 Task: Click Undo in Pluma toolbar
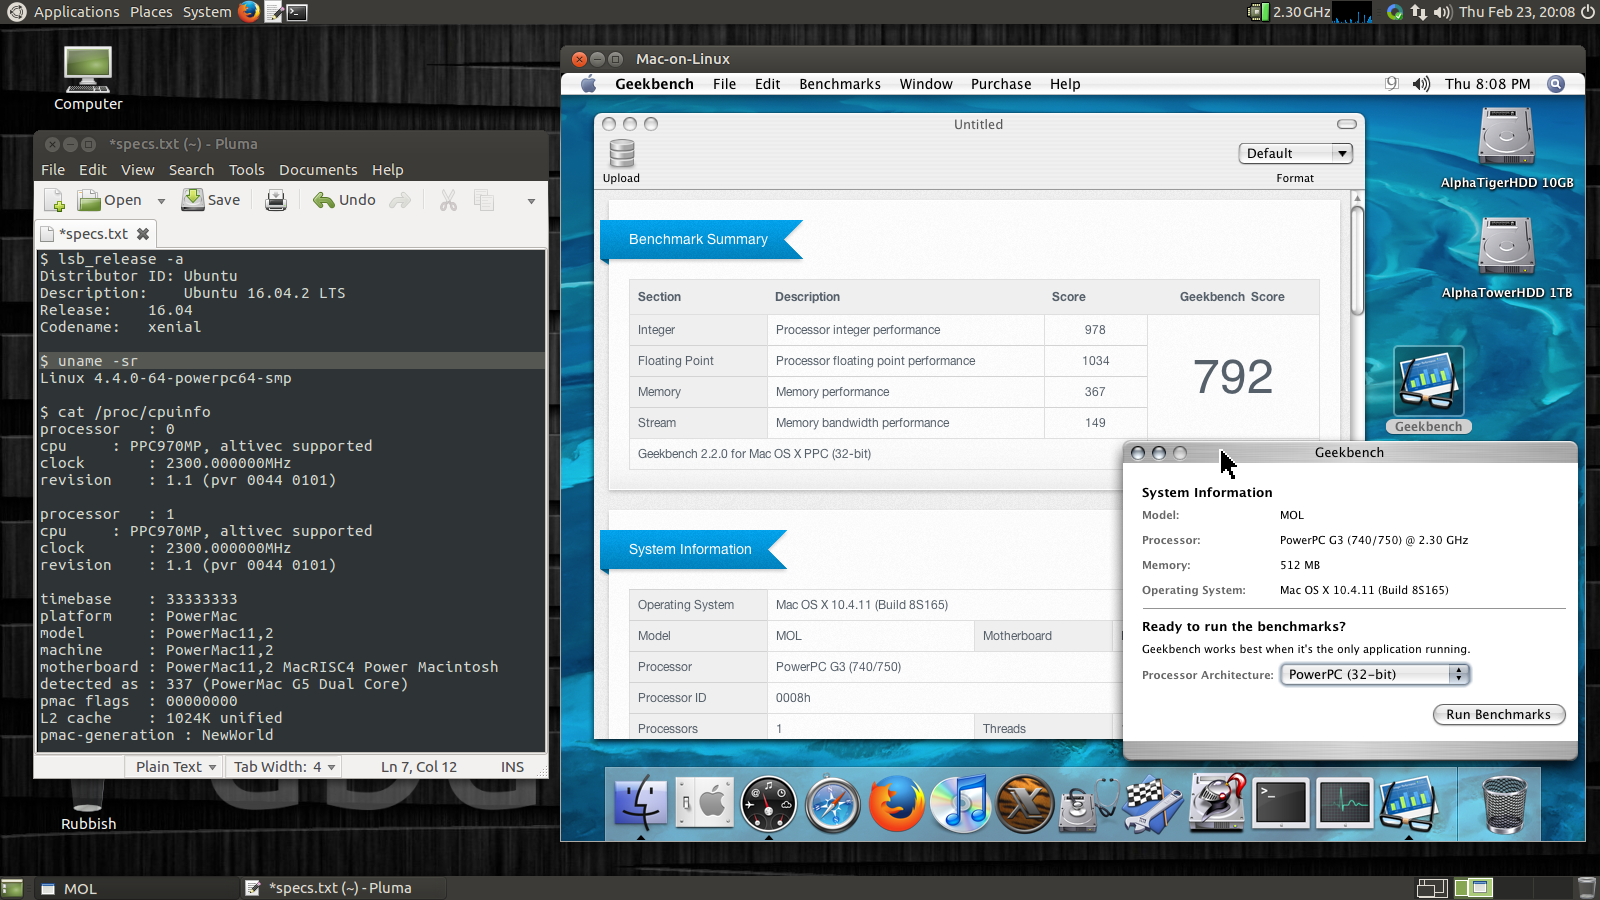pyautogui.click(x=345, y=200)
